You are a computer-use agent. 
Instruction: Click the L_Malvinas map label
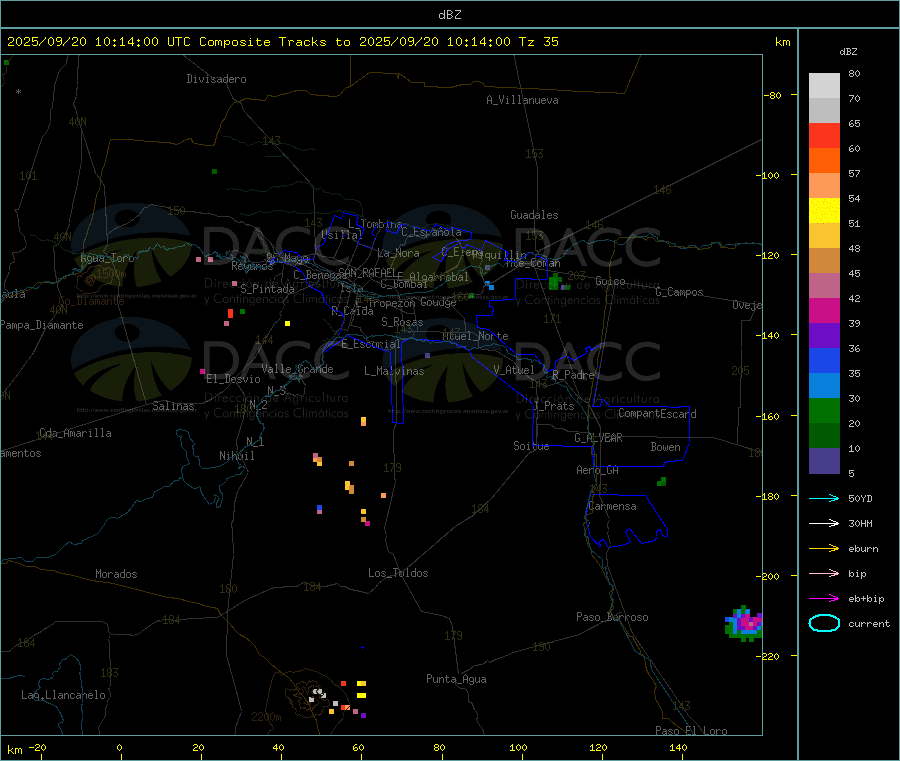click(394, 371)
